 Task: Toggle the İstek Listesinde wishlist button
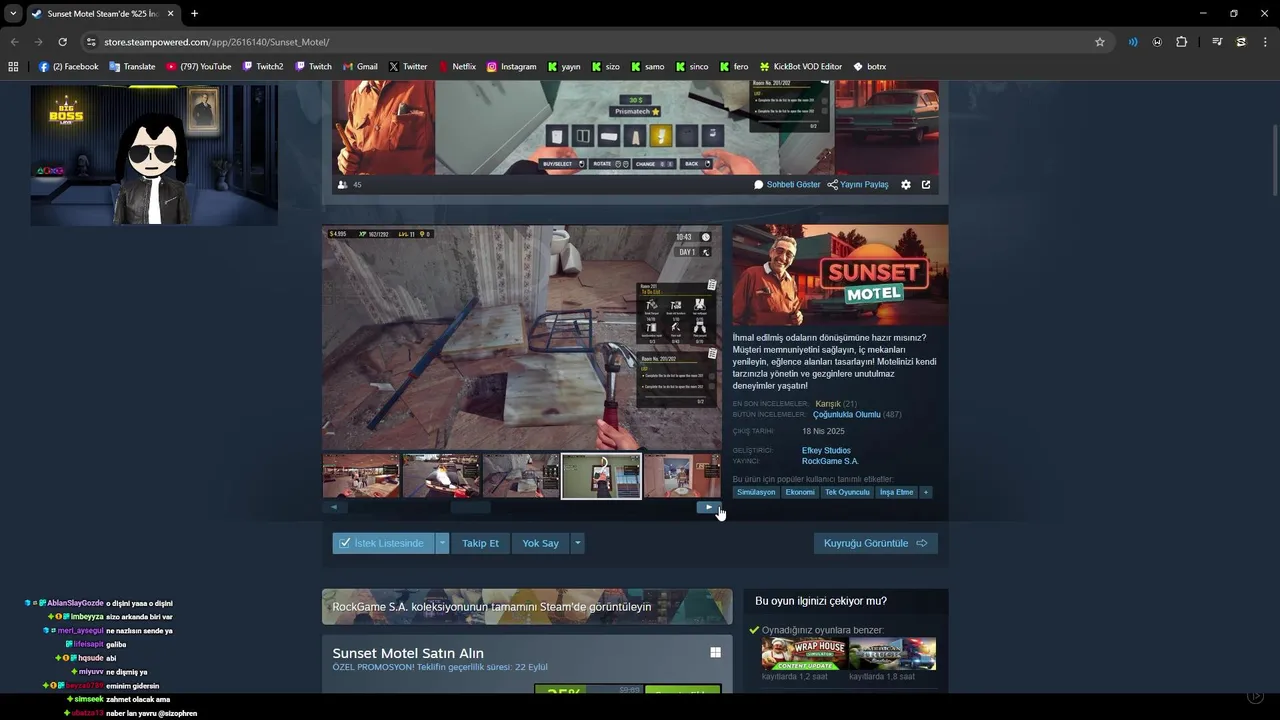click(383, 543)
